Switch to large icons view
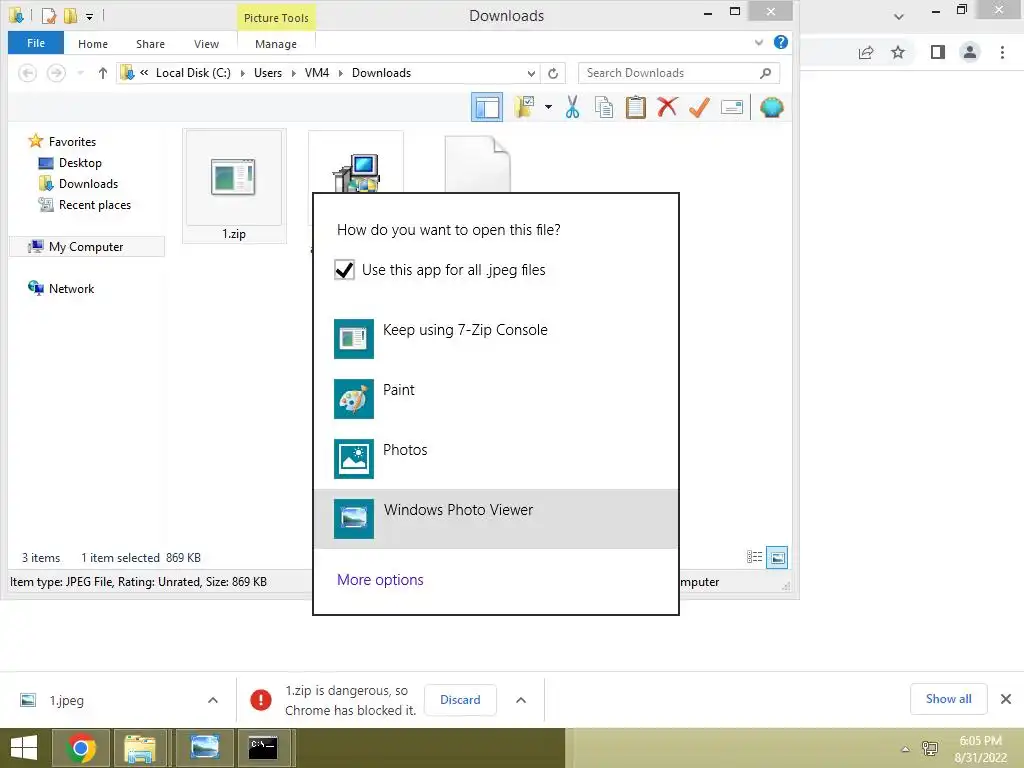Viewport: 1024px width, 768px height. coord(777,558)
